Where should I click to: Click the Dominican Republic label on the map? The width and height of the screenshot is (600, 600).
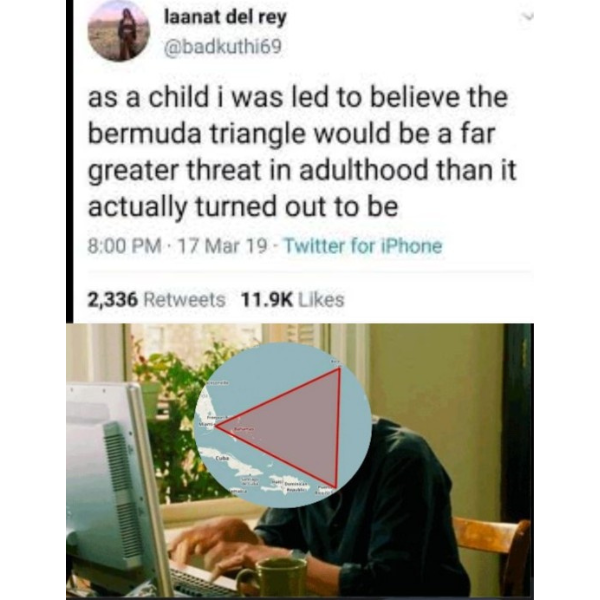[x=295, y=487]
